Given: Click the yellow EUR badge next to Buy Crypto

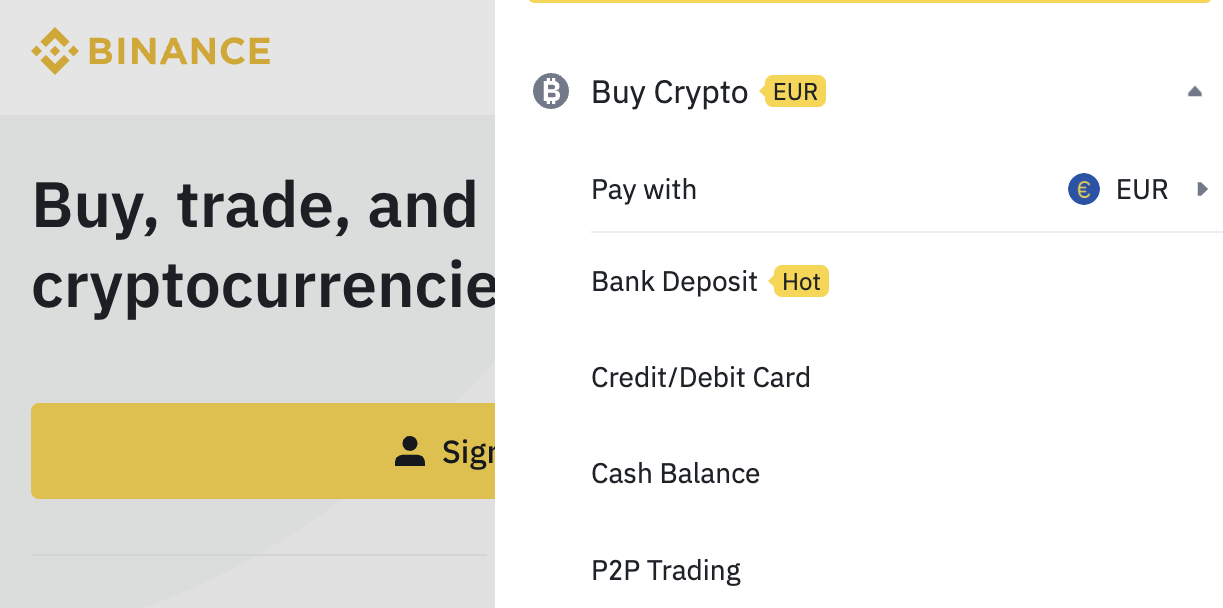Looking at the screenshot, I should pyautogui.click(x=795, y=92).
